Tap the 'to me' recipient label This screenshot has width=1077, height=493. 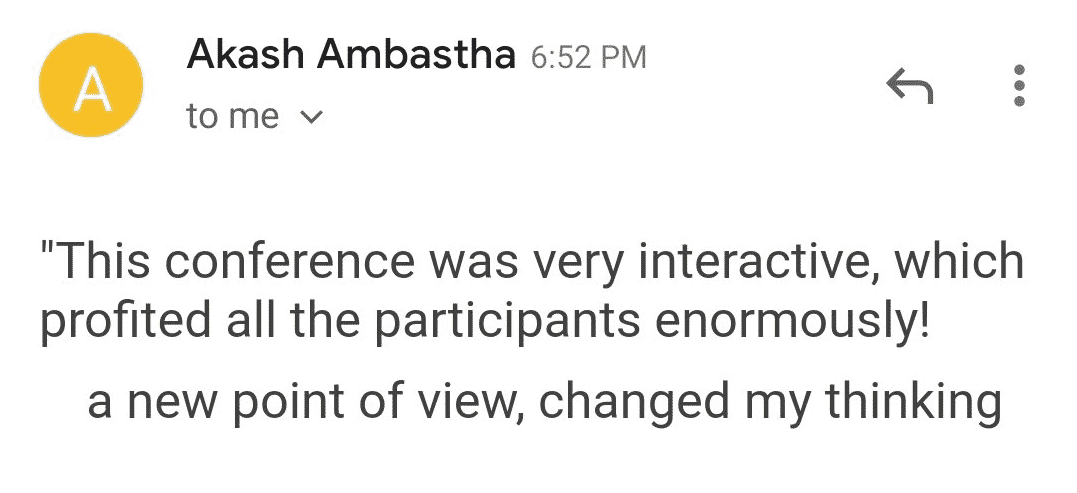[233, 116]
